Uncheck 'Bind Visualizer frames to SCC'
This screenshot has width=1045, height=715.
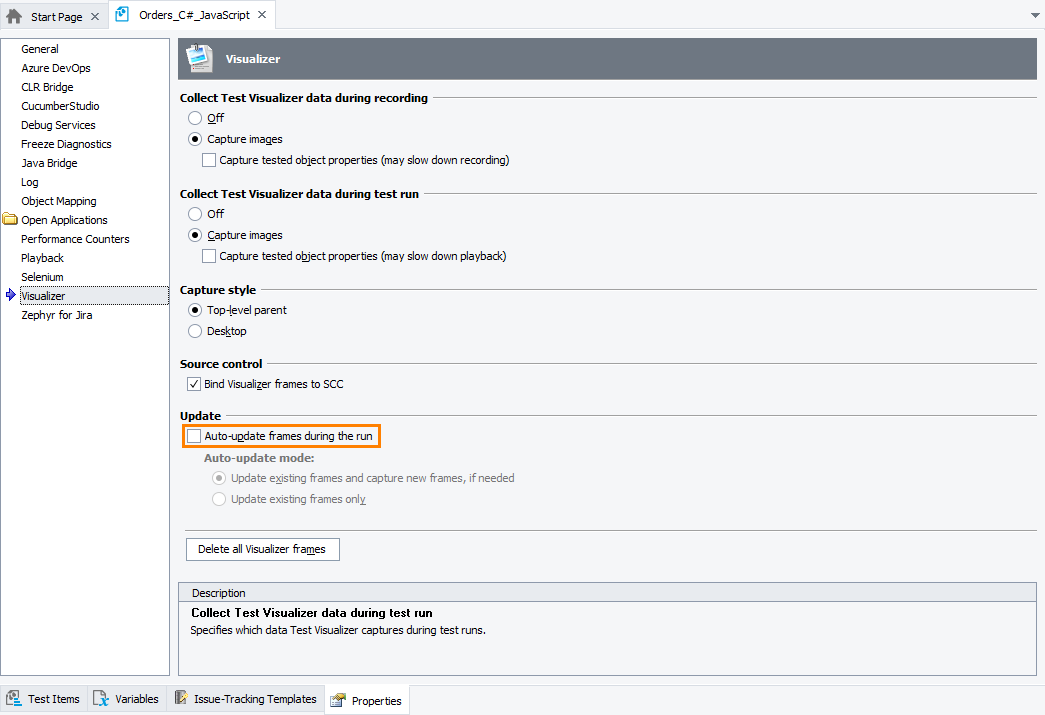(x=193, y=384)
